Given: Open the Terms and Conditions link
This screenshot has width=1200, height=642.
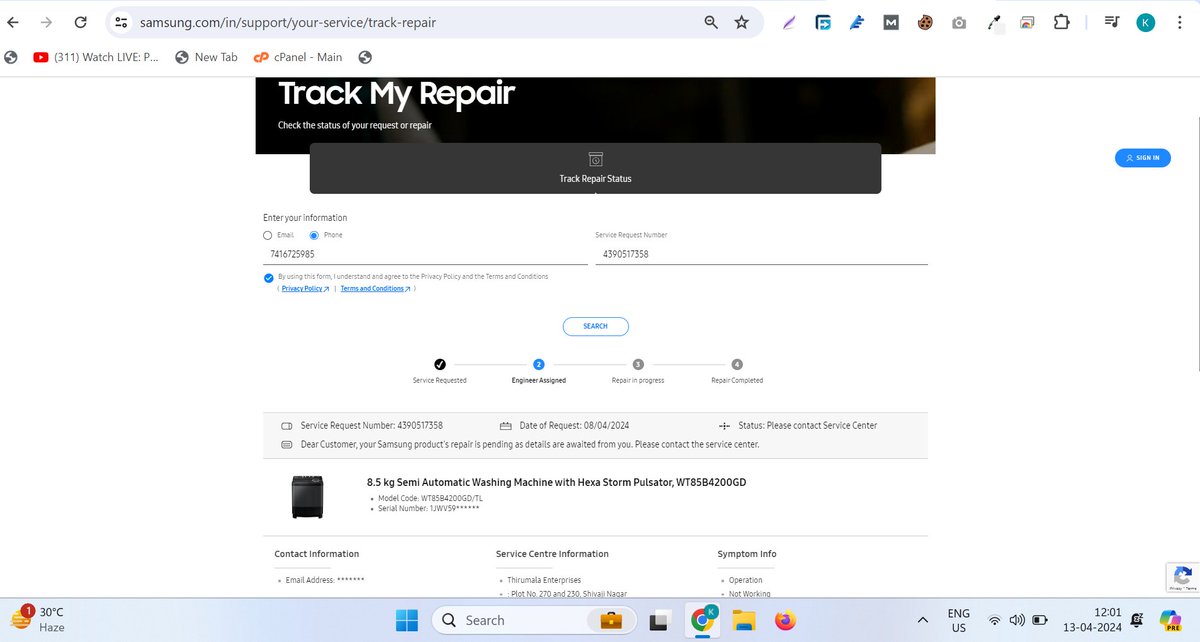Looking at the screenshot, I should pyautogui.click(x=376, y=288).
